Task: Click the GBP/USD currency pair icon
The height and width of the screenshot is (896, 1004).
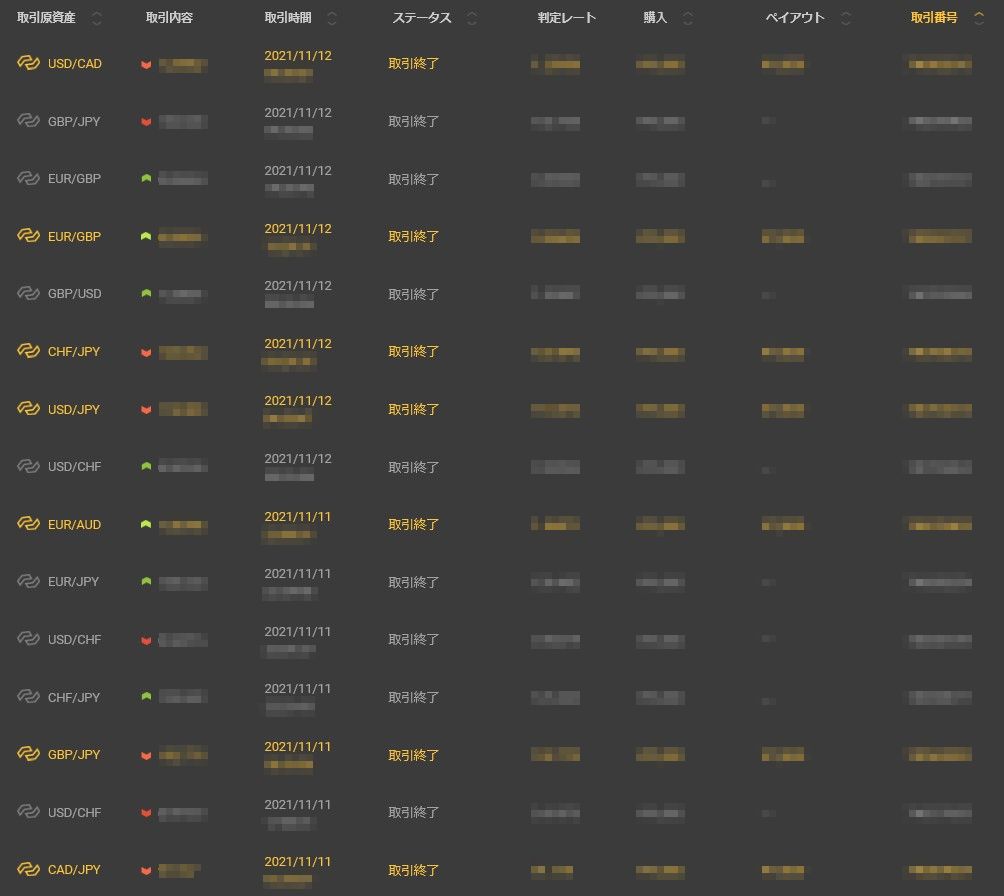Action: [x=28, y=294]
